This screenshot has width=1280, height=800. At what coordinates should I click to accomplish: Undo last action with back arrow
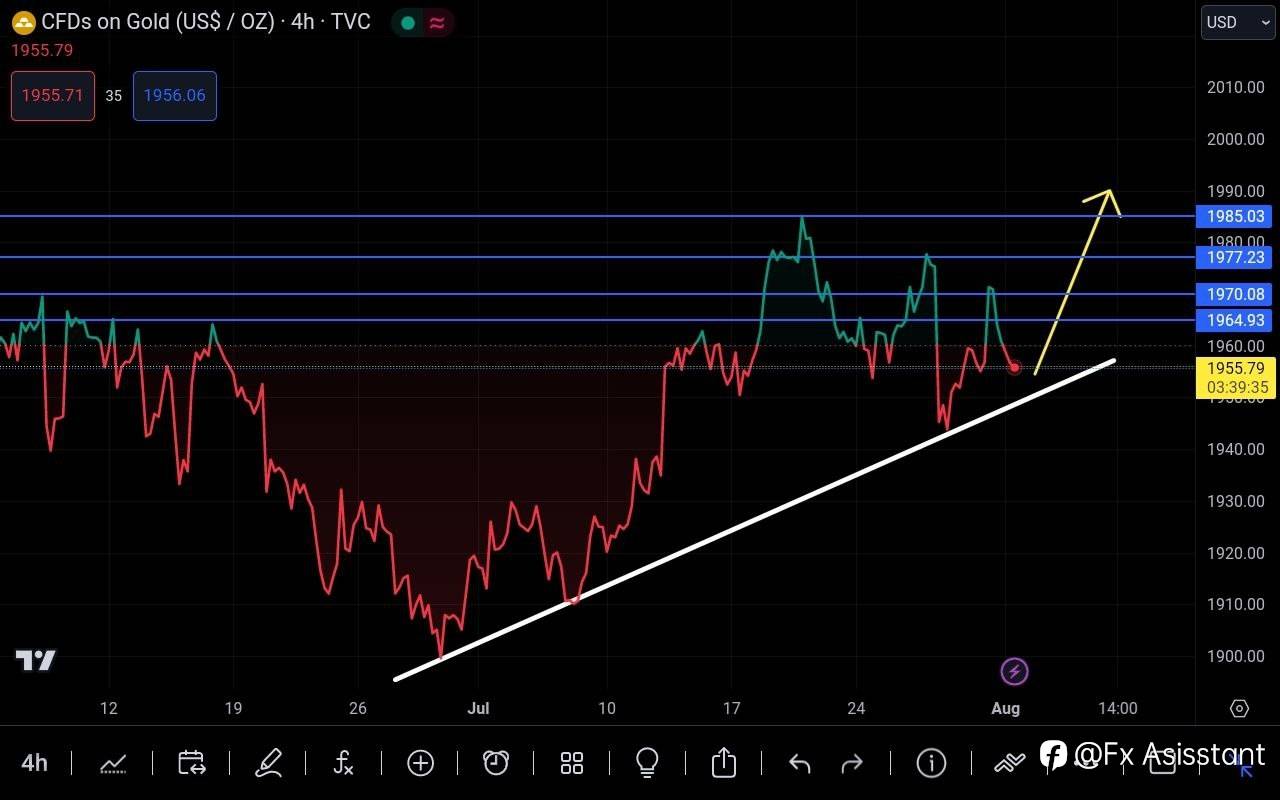click(799, 764)
